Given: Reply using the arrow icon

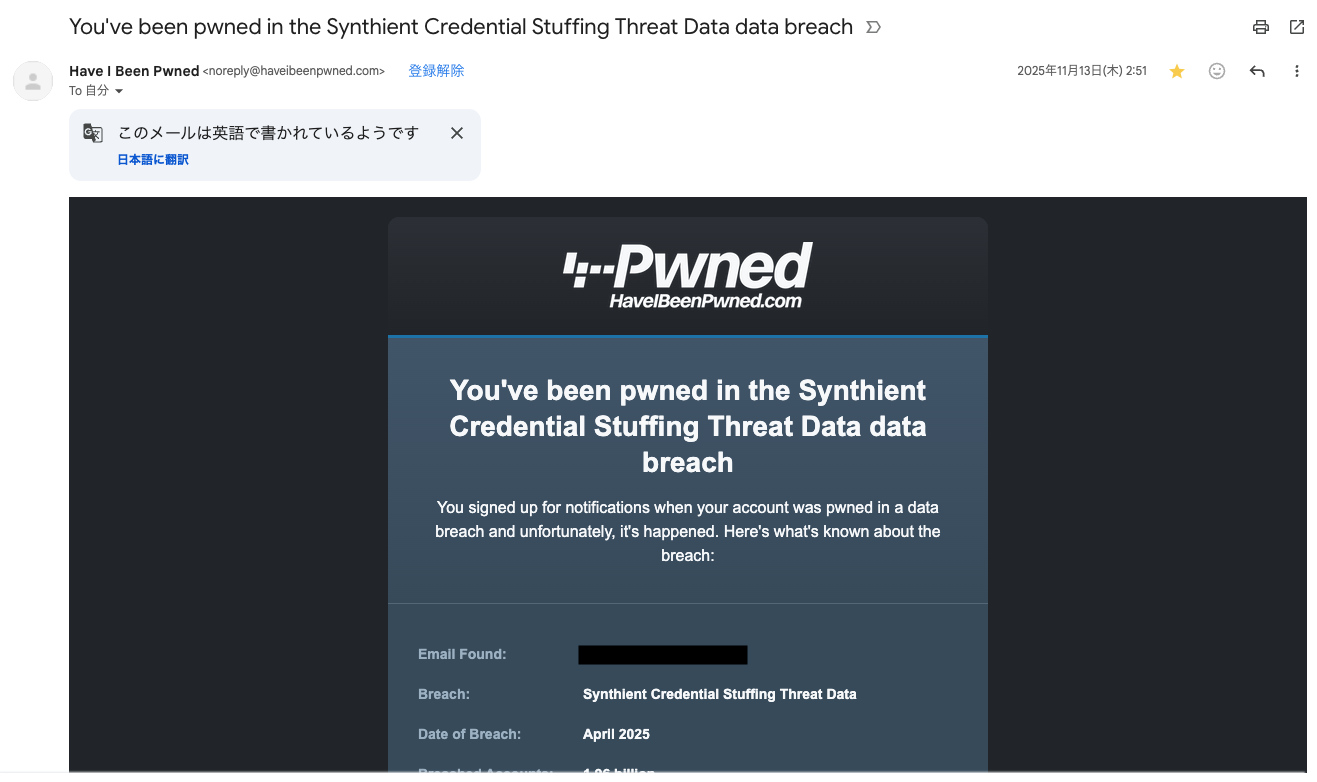Looking at the screenshot, I should pyautogui.click(x=1257, y=71).
